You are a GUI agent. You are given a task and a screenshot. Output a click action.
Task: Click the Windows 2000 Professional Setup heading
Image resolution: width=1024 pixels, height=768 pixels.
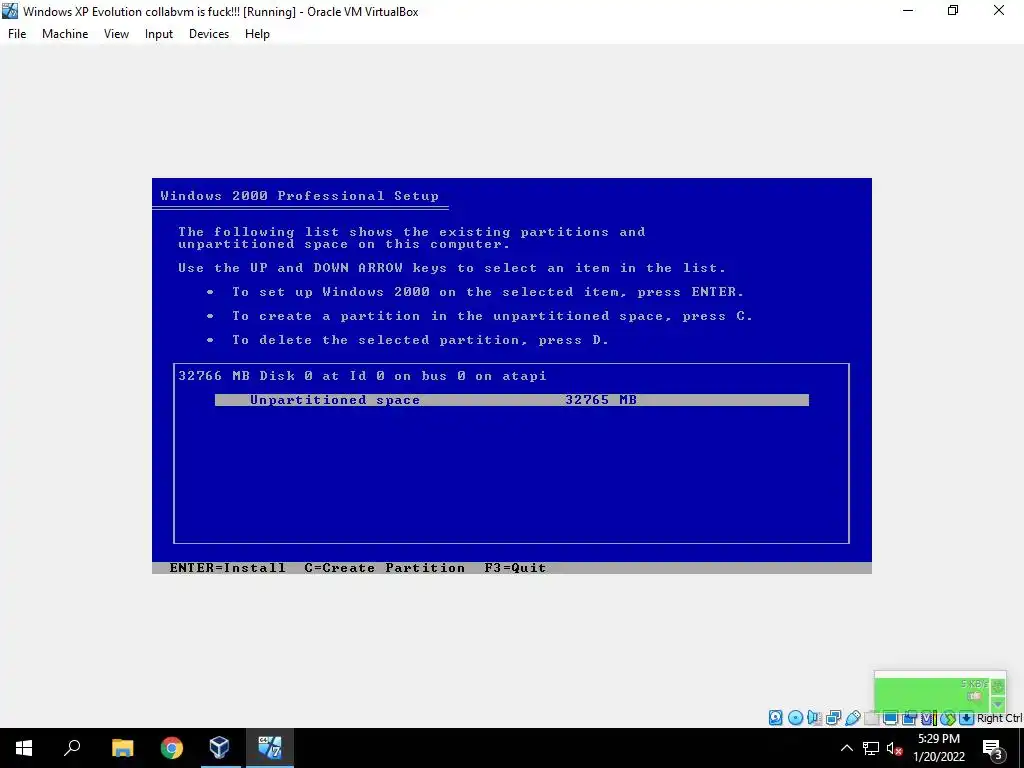[300, 196]
